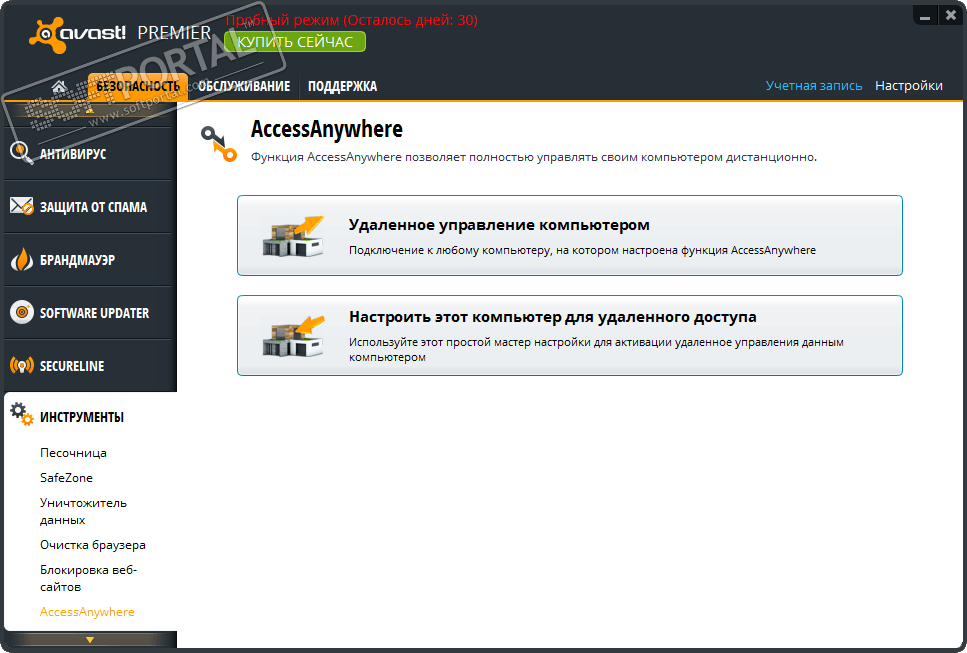Click the trial mode remaining days text

click(x=352, y=20)
